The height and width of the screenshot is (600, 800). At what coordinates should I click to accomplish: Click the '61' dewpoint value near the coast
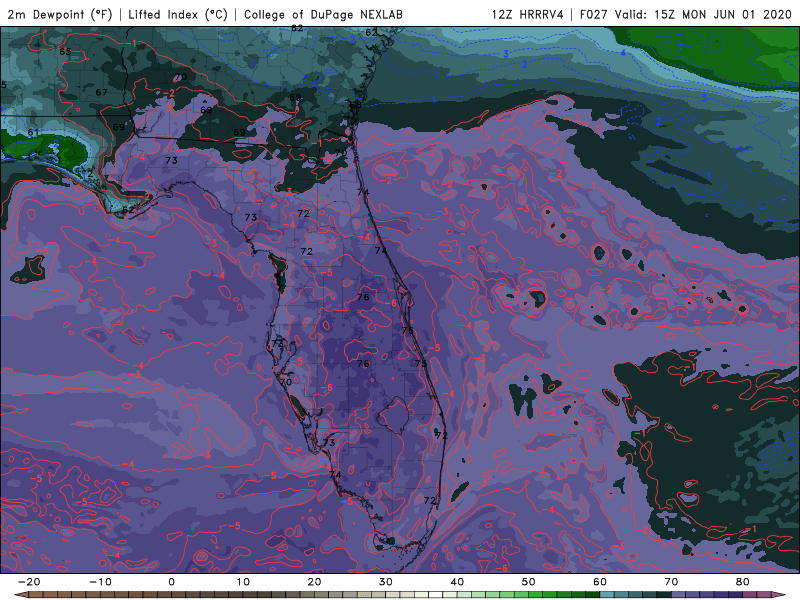click(33, 132)
